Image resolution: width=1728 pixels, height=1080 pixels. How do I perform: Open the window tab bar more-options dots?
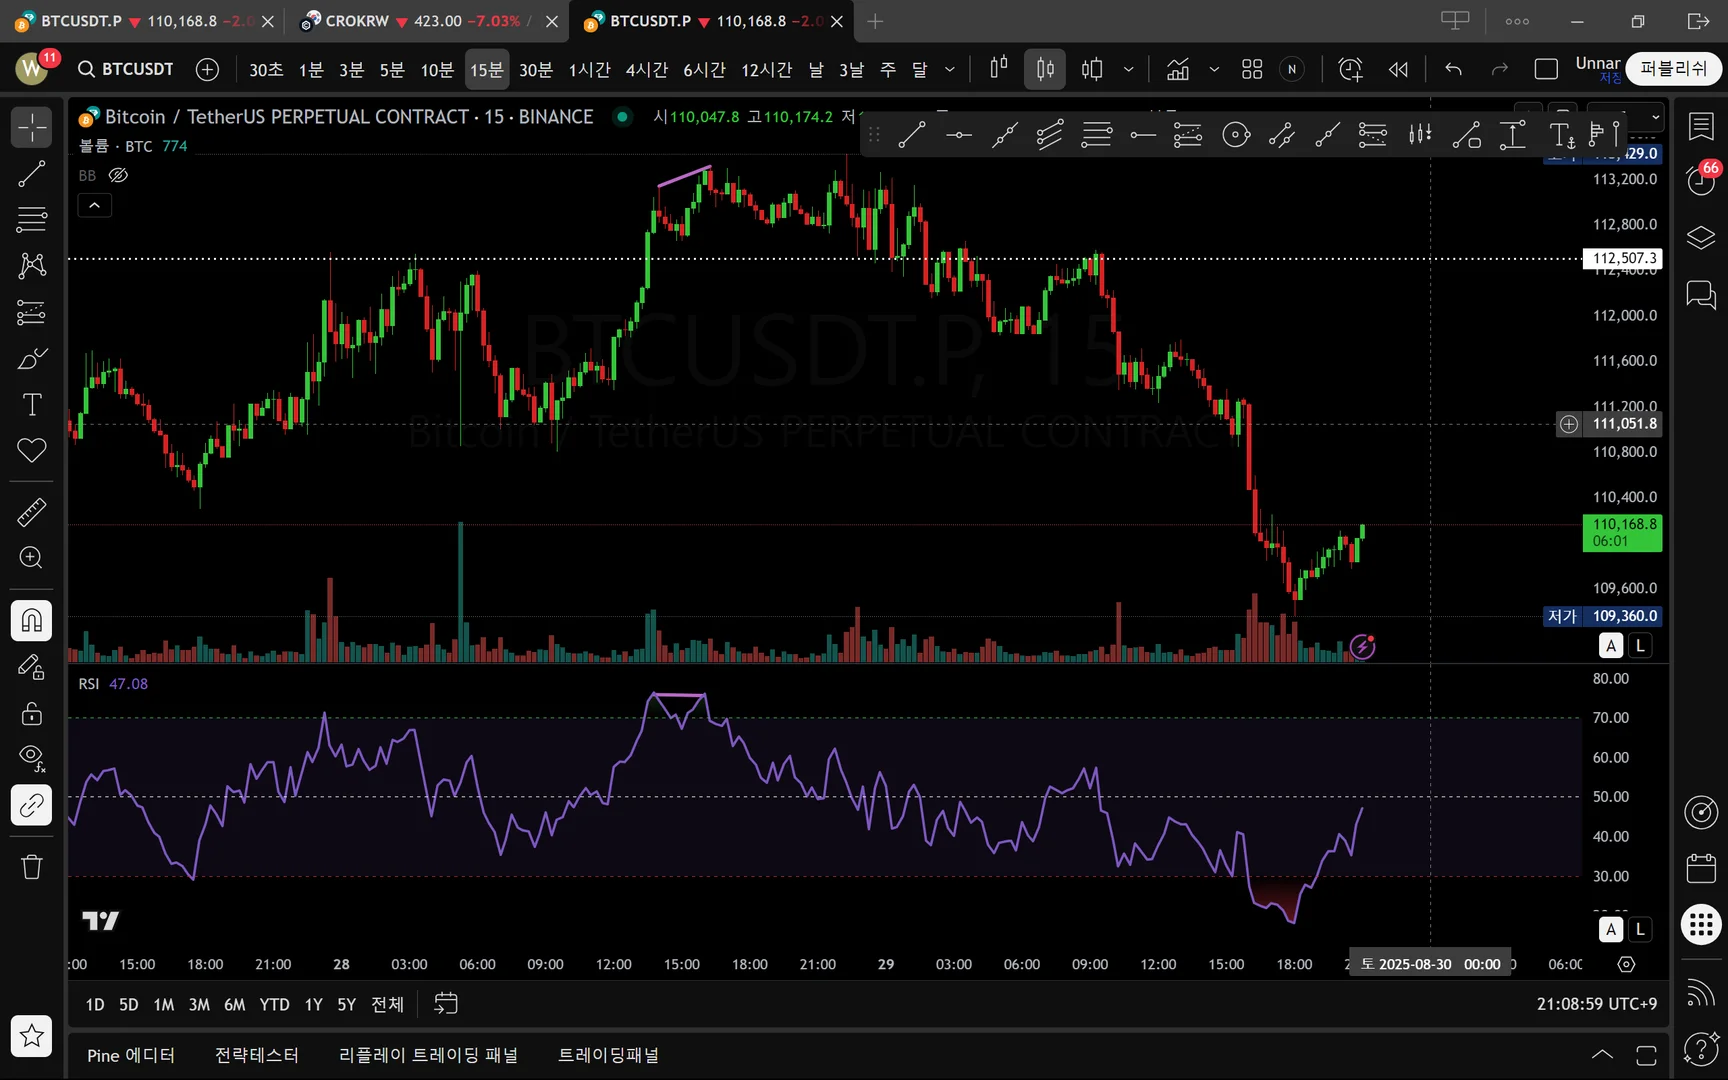(x=1517, y=21)
